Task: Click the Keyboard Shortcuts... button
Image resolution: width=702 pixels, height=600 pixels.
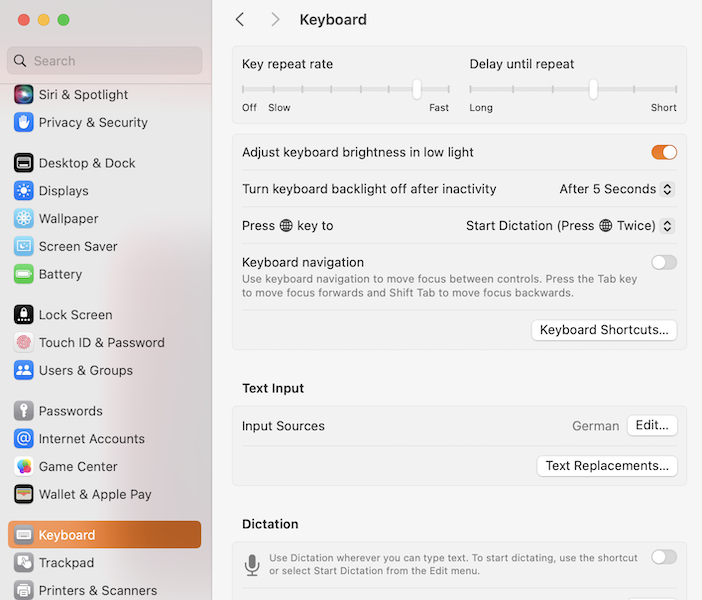Action: pyautogui.click(x=604, y=330)
